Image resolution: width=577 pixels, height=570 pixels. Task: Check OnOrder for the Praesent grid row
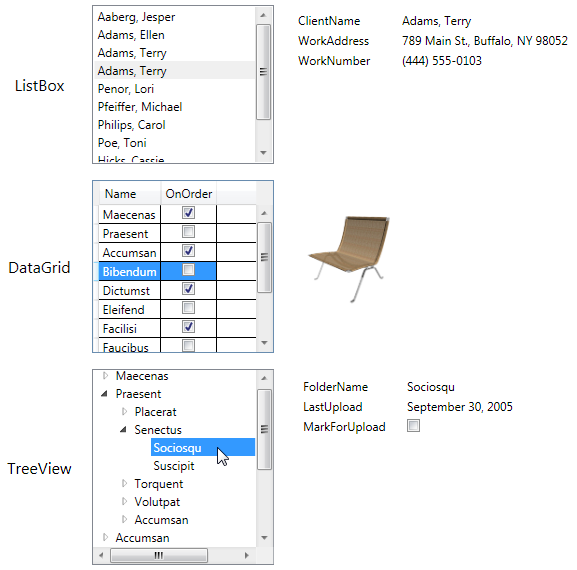188,232
